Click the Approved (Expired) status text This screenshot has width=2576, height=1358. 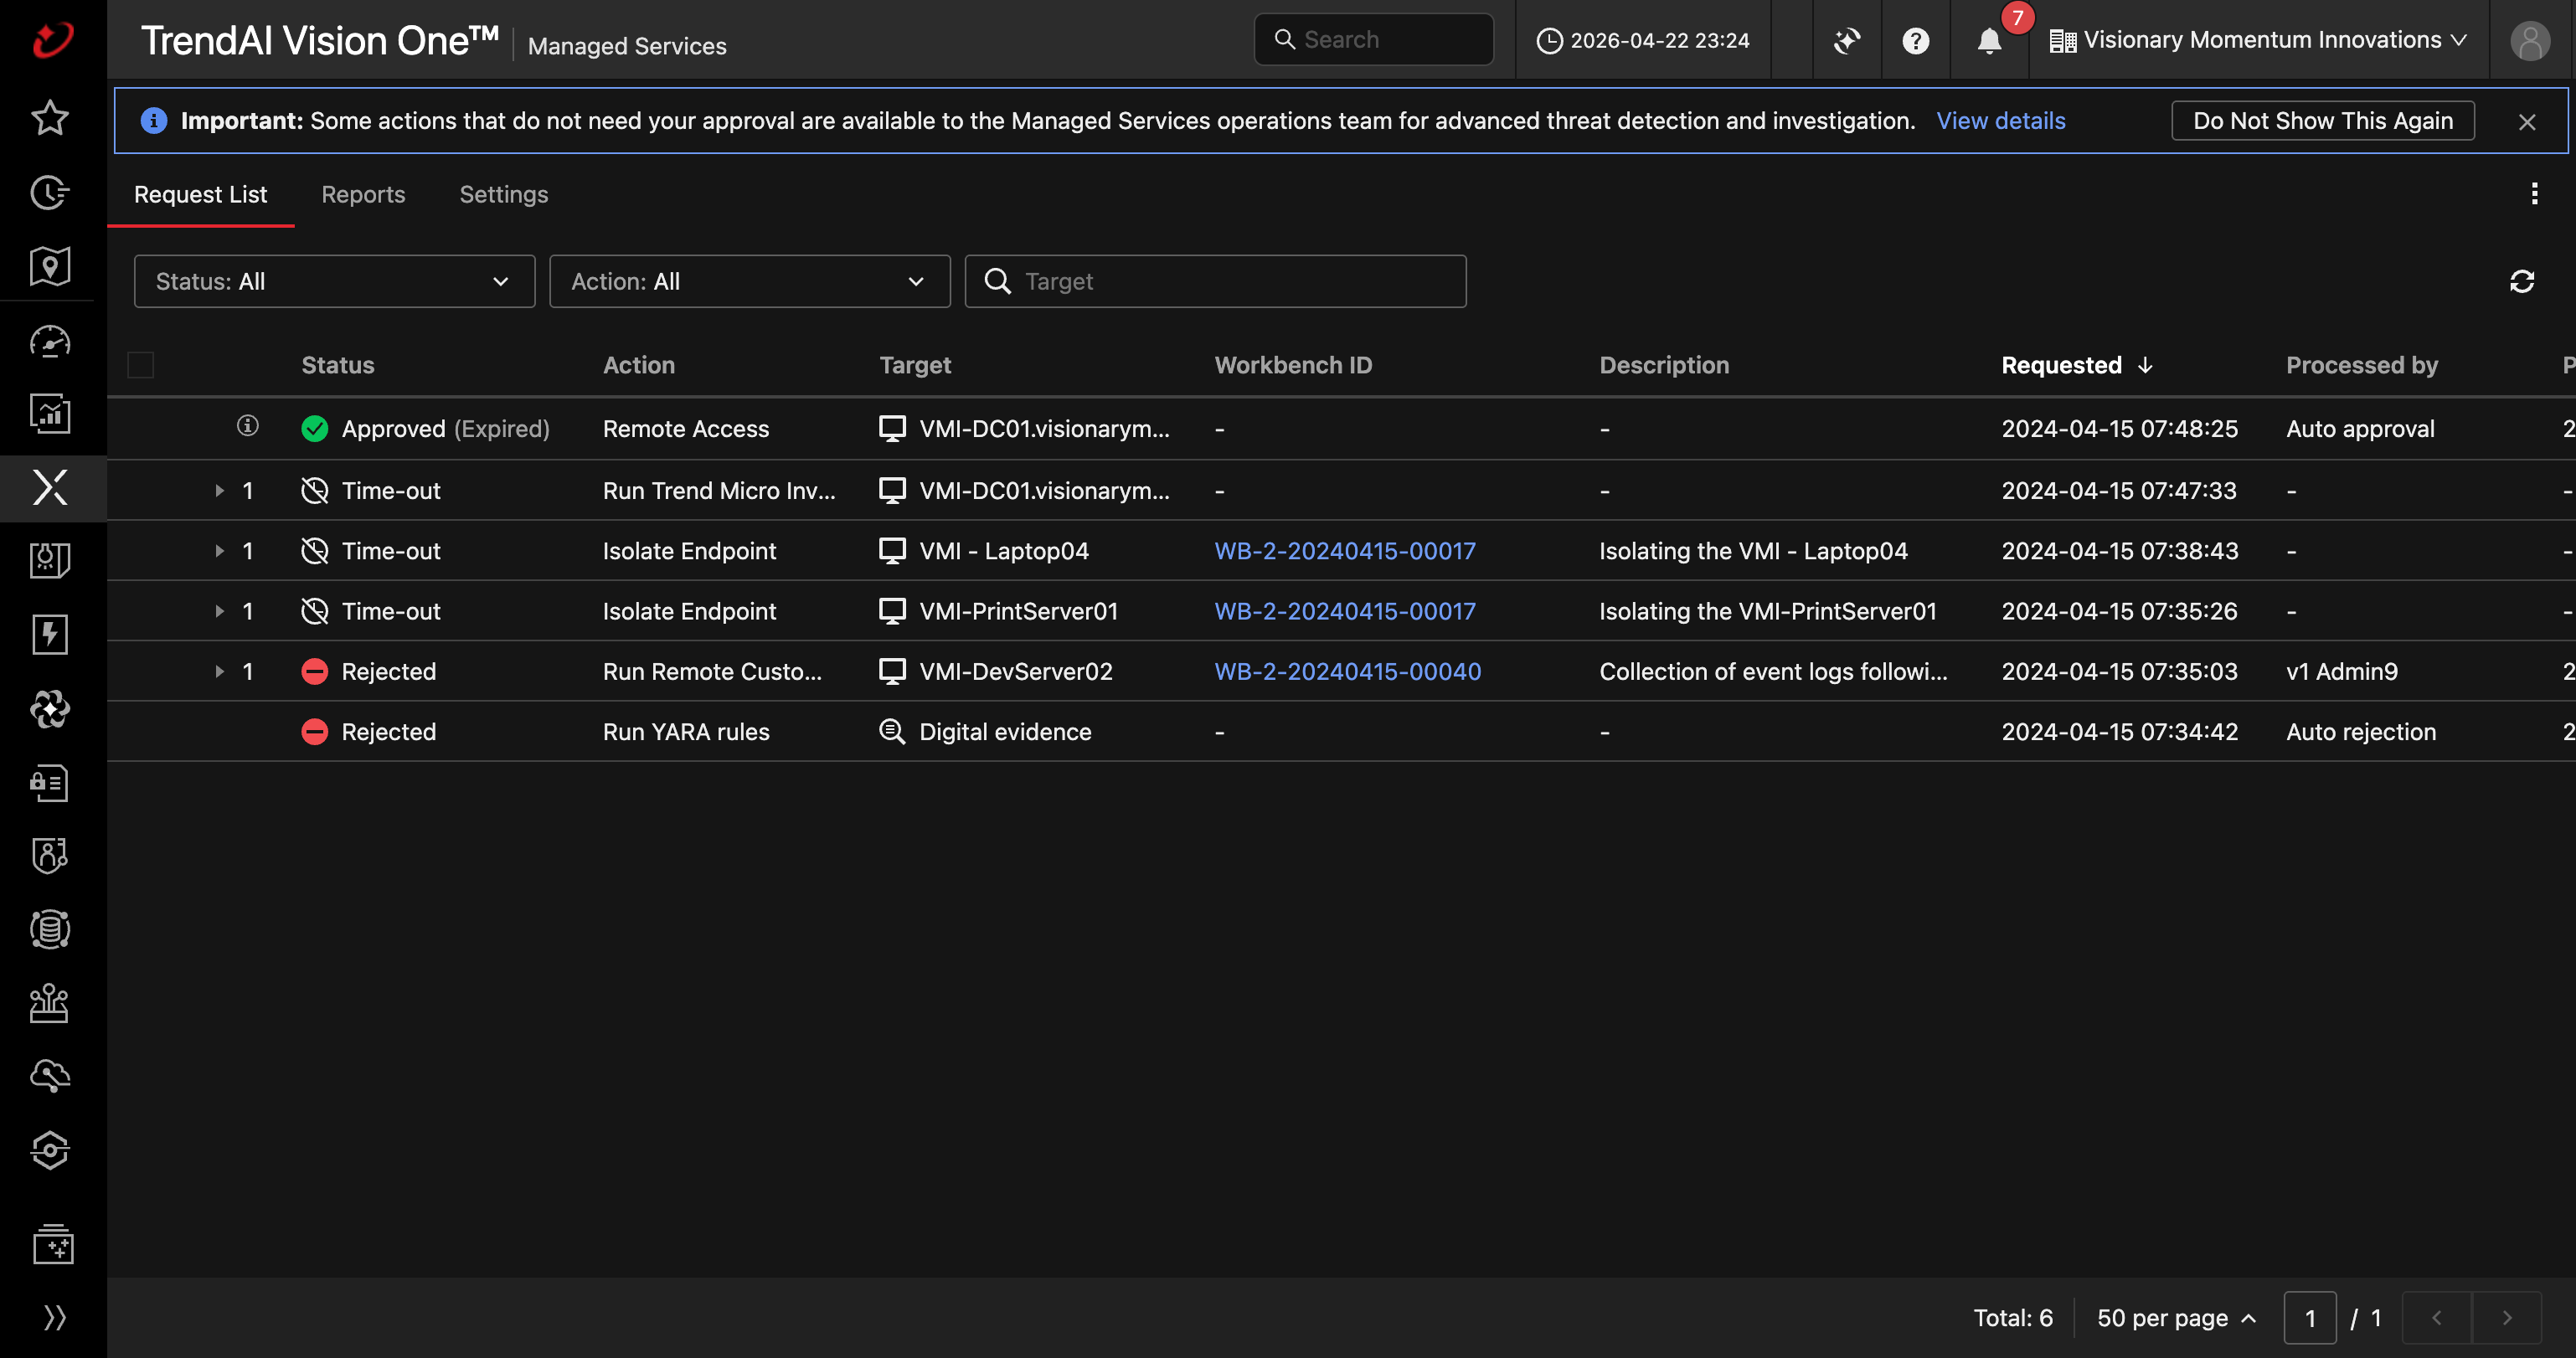coord(445,428)
